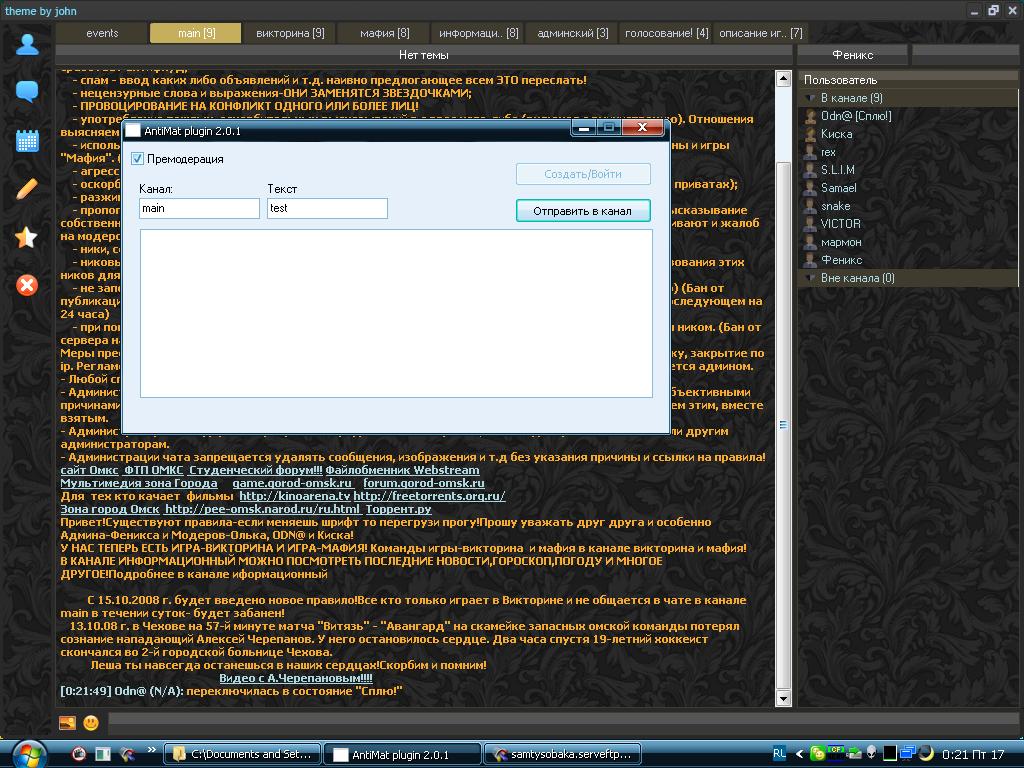Click the Канал input field containing 'main'

tap(199, 208)
